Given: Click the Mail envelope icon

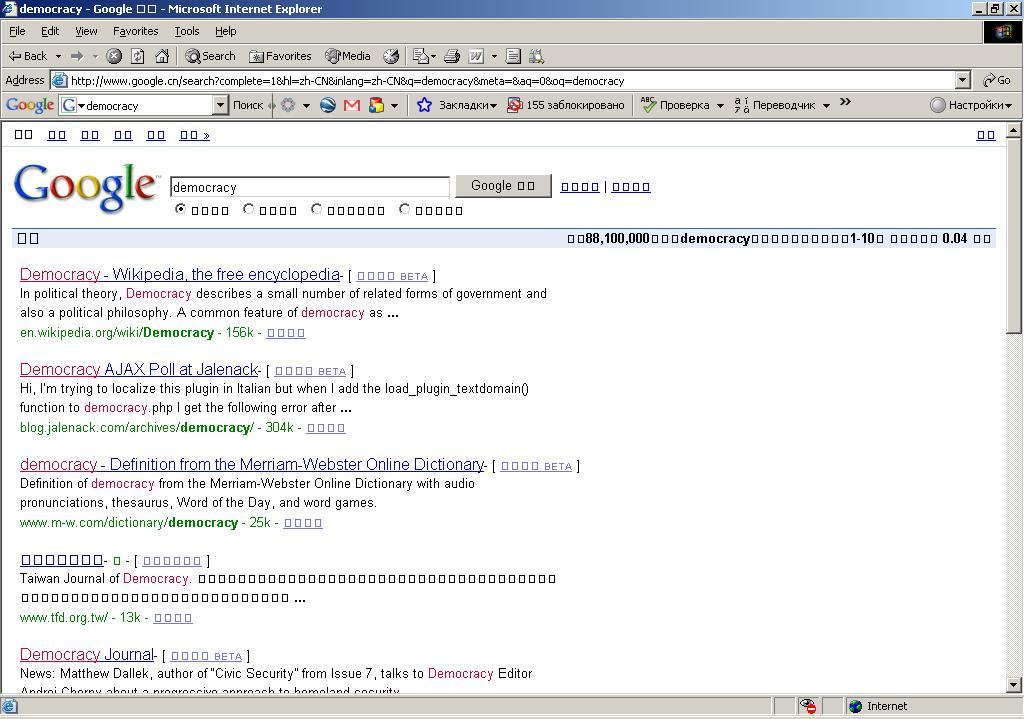Looking at the screenshot, I should coord(421,56).
